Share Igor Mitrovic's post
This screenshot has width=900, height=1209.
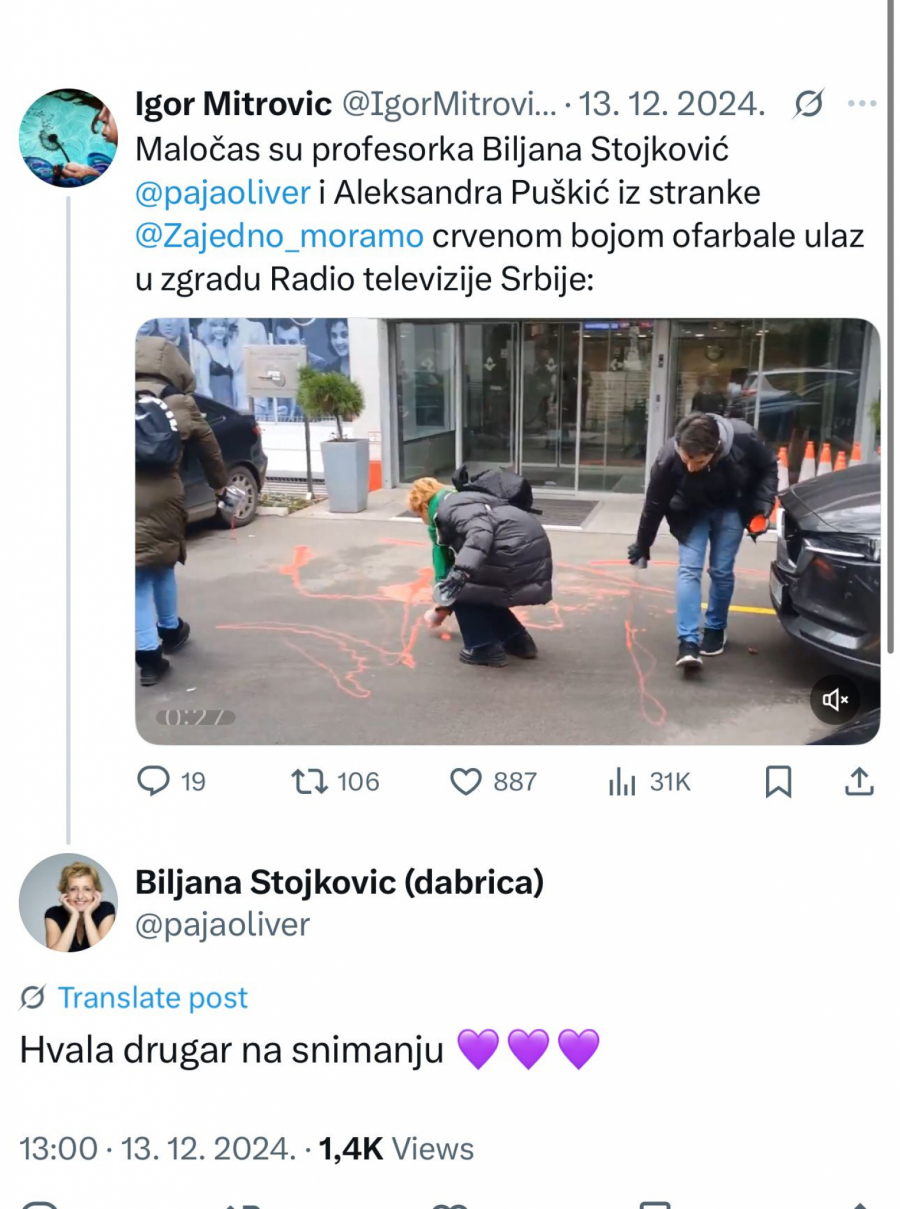[859, 781]
